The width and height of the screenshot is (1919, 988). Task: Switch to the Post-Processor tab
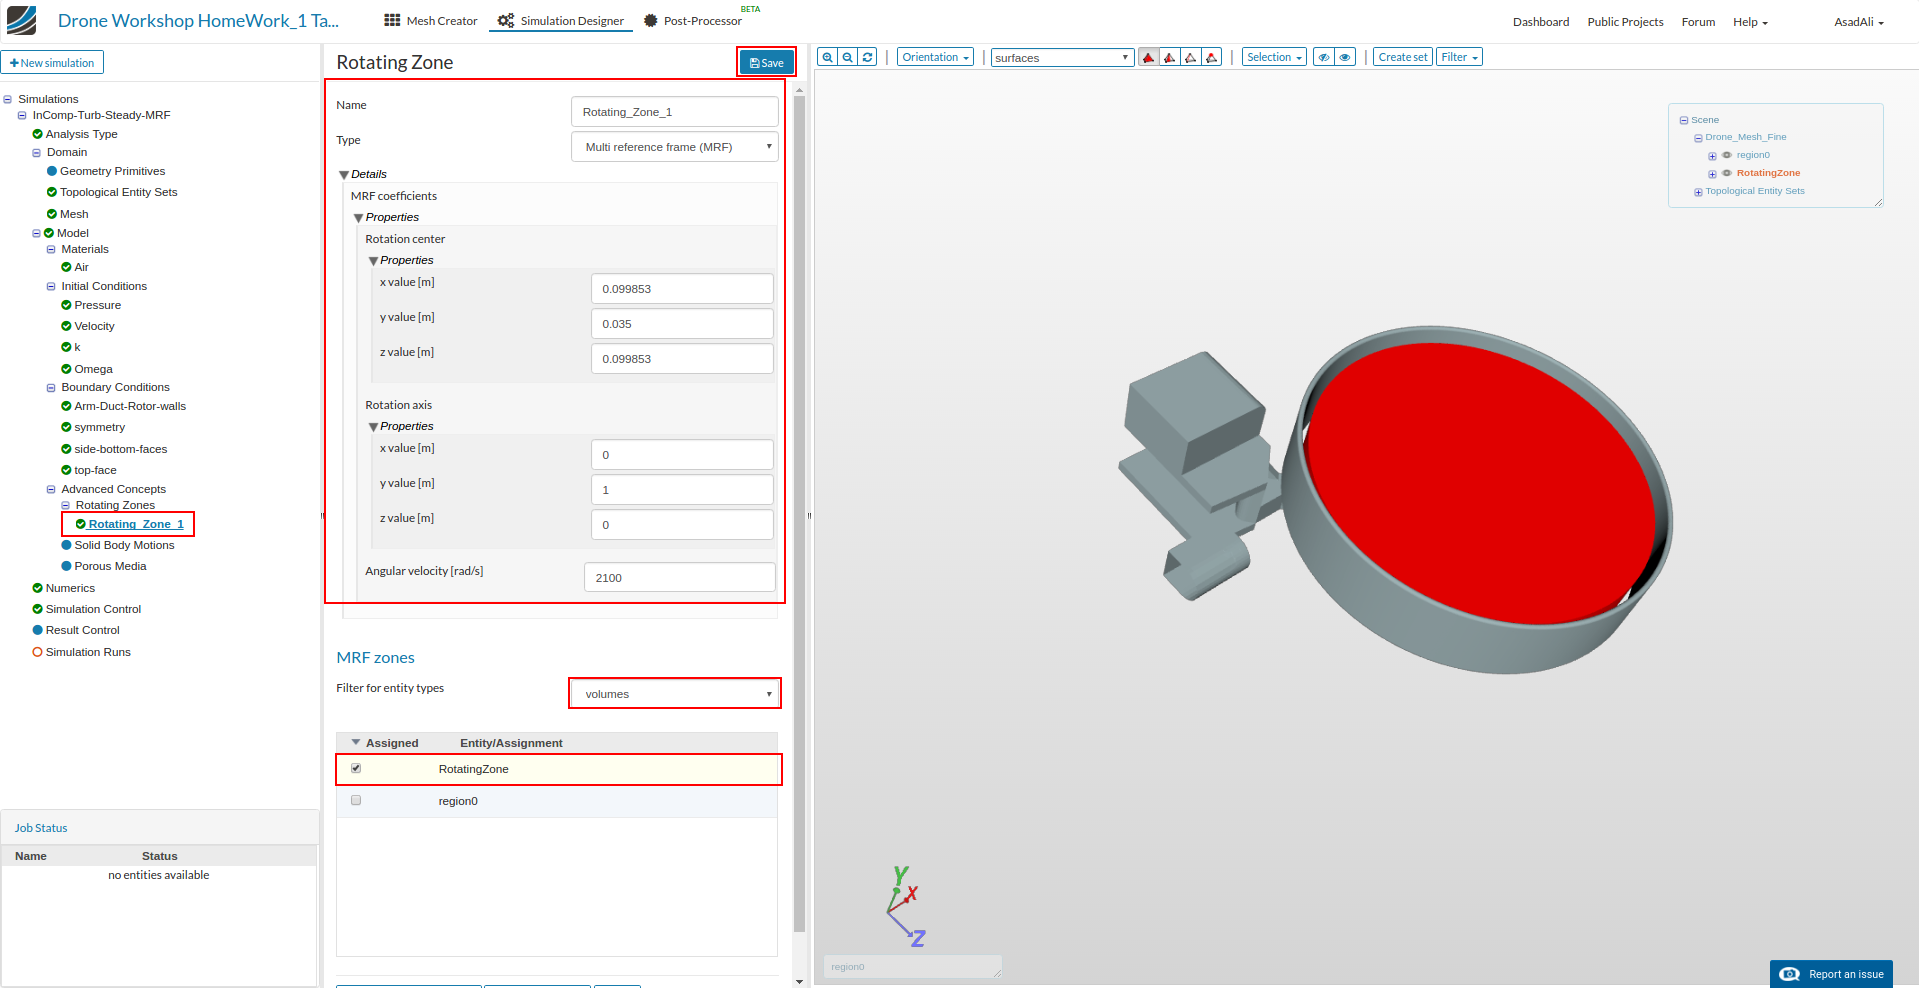693,21
